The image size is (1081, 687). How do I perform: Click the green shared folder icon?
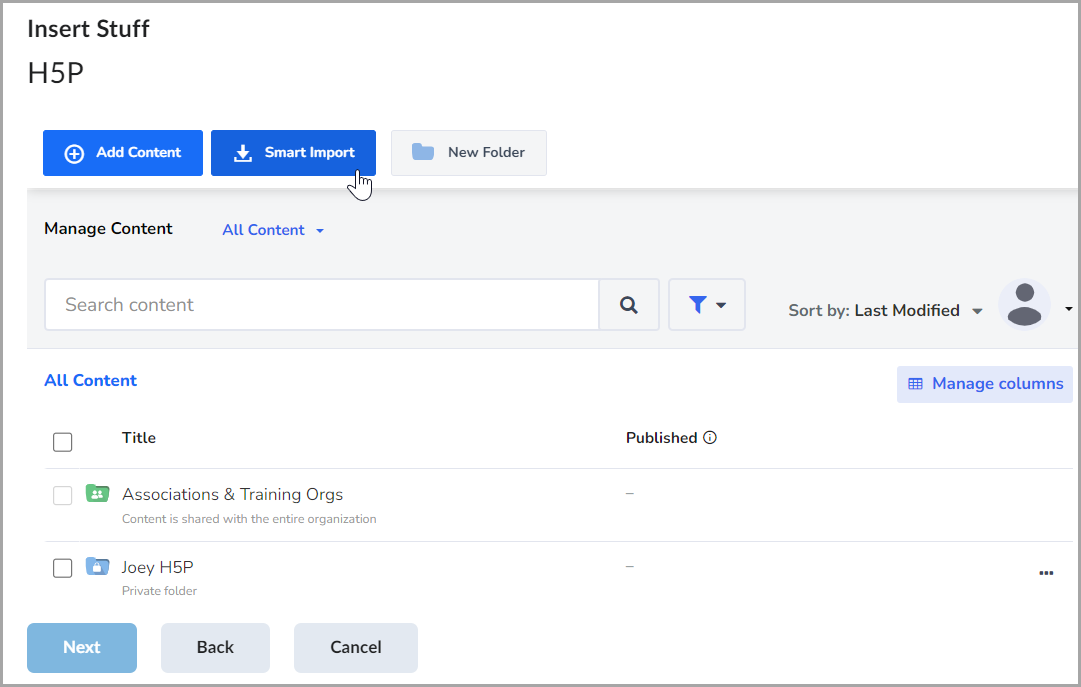(x=97, y=493)
